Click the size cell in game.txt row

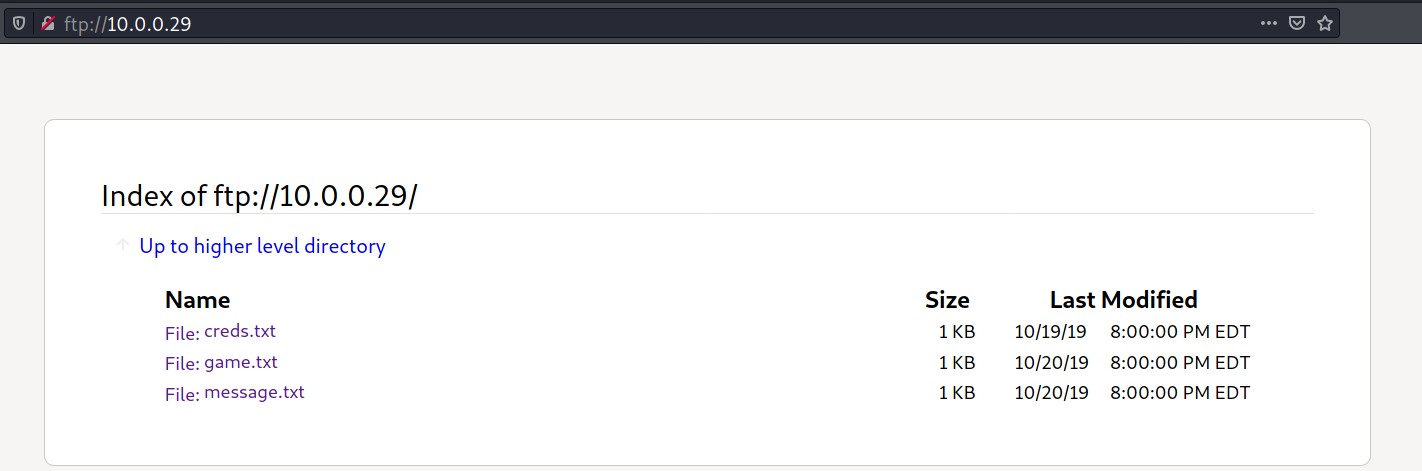pyautogui.click(x=956, y=363)
